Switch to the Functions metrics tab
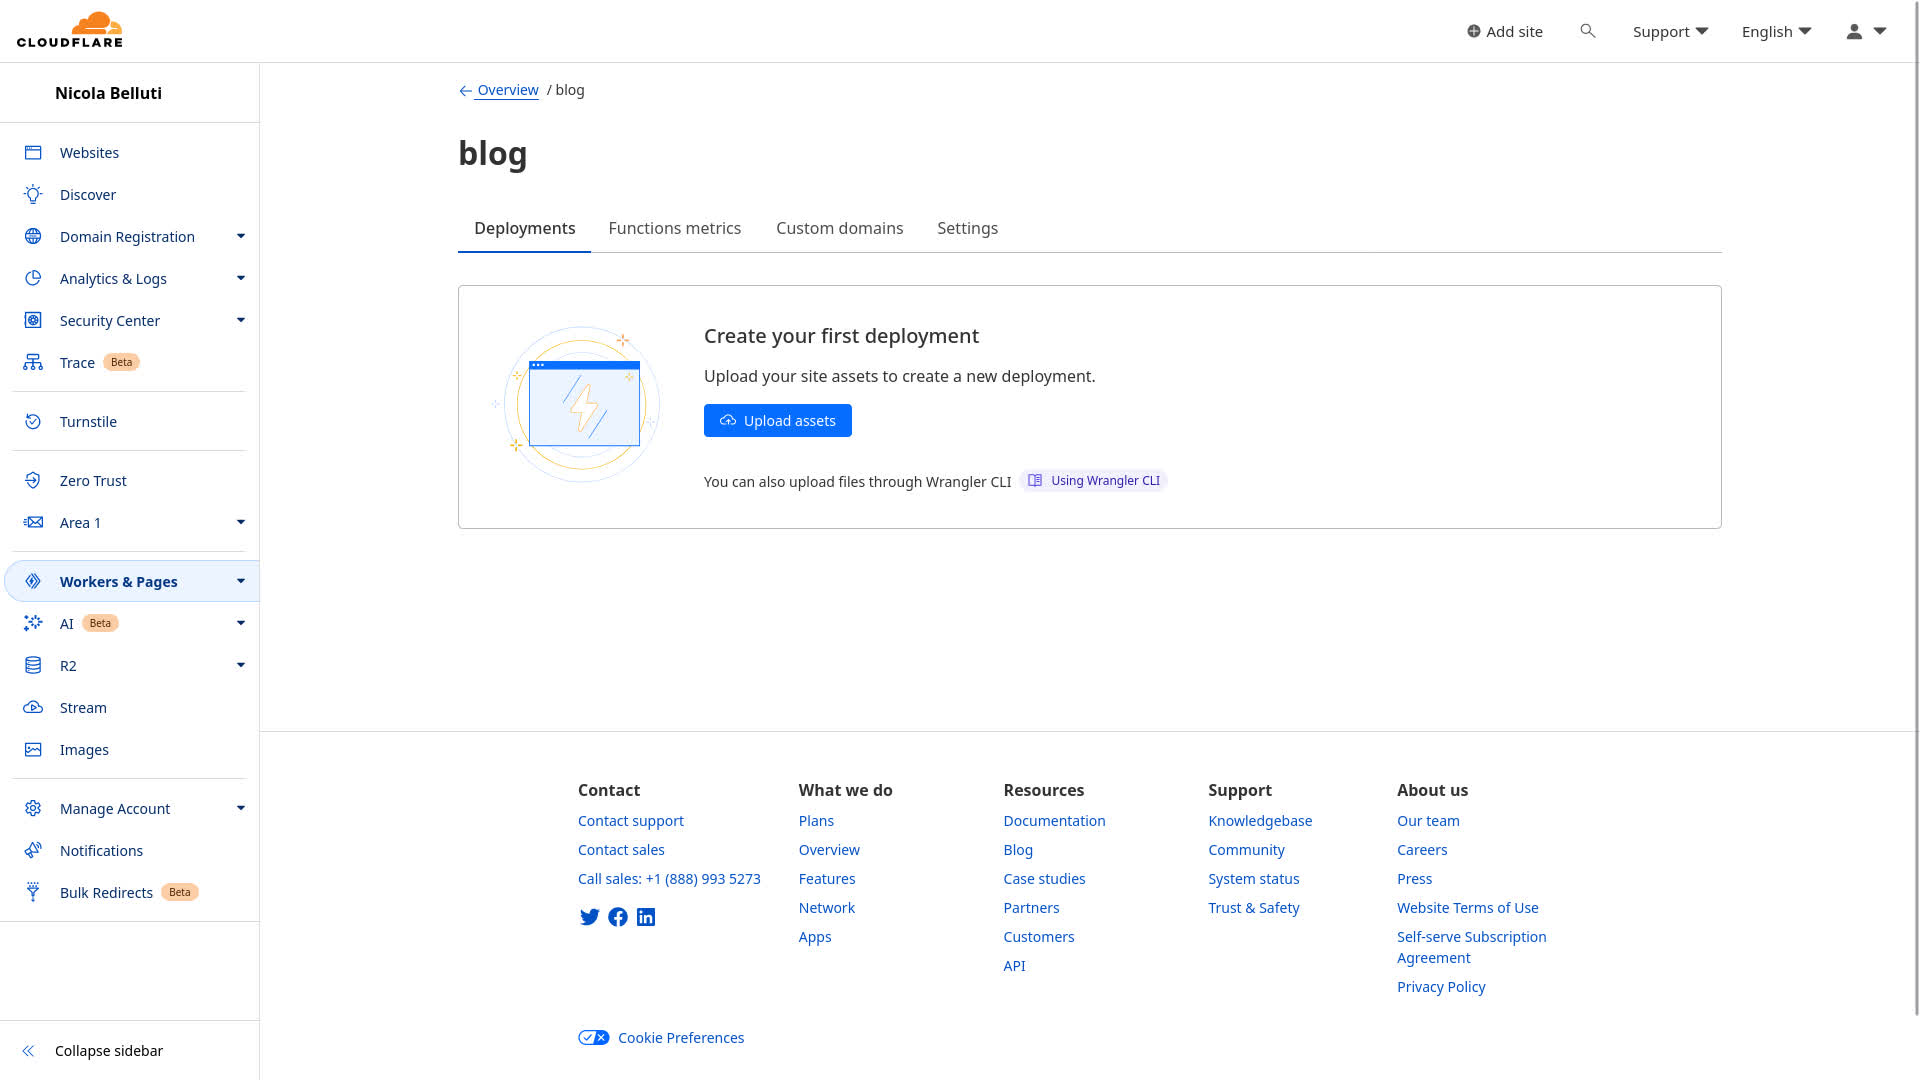Viewport: 1920px width, 1080px height. coord(675,228)
